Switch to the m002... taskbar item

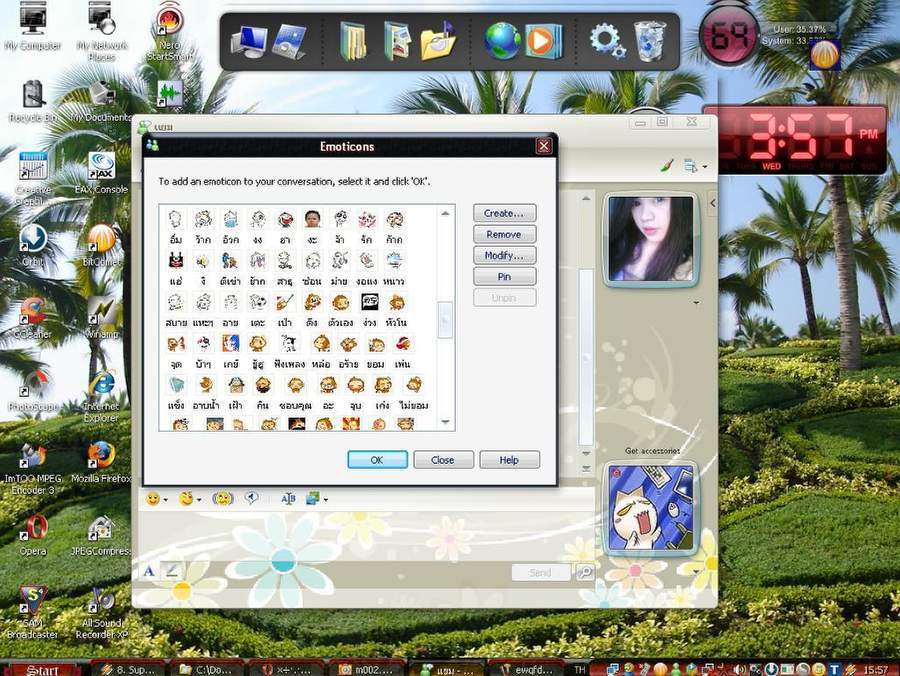point(367,669)
